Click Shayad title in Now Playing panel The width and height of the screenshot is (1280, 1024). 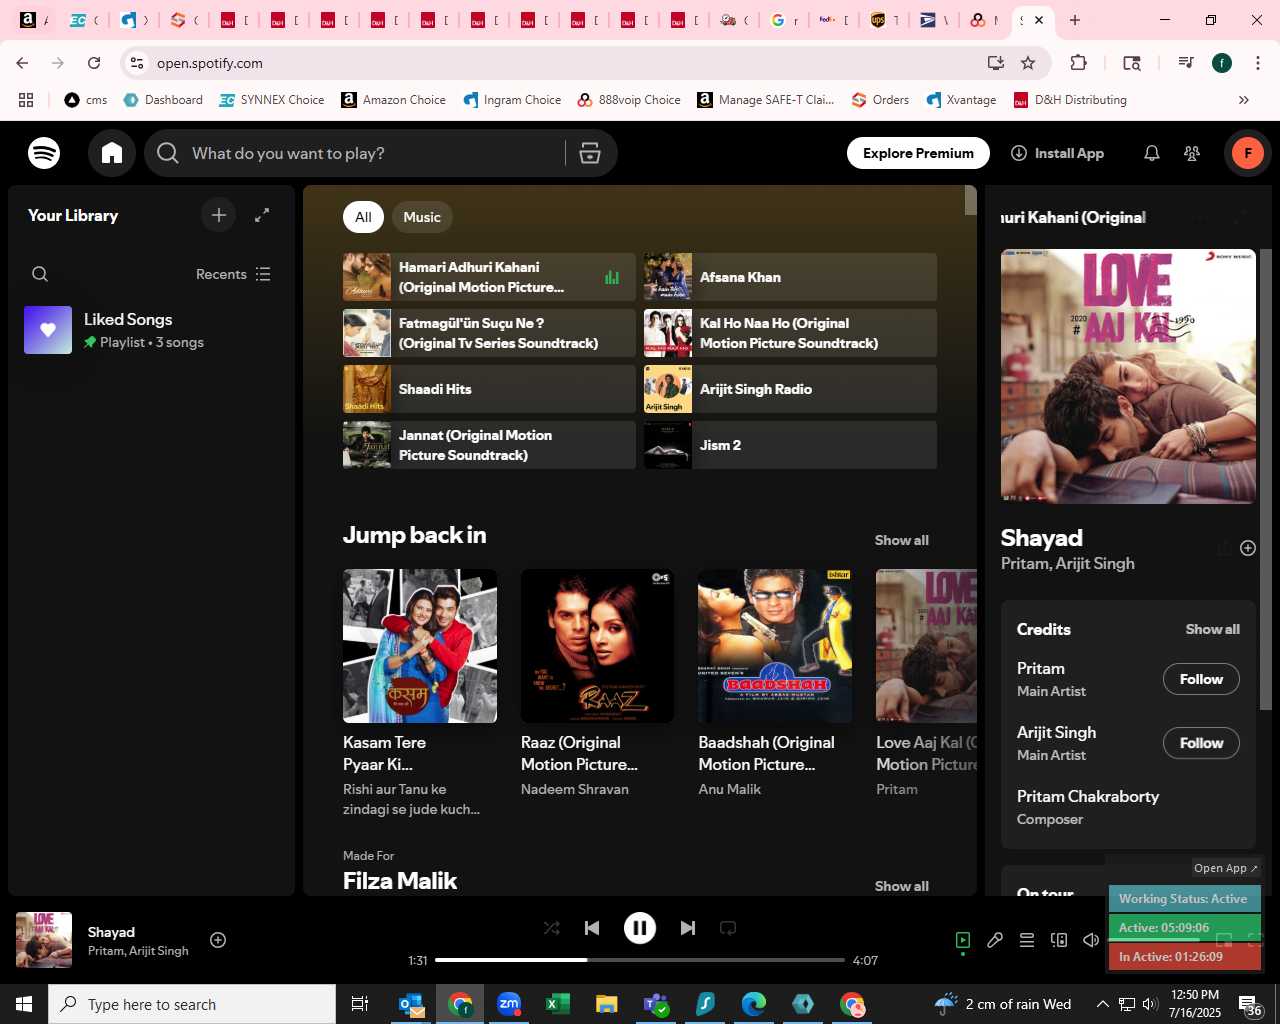click(x=1042, y=538)
